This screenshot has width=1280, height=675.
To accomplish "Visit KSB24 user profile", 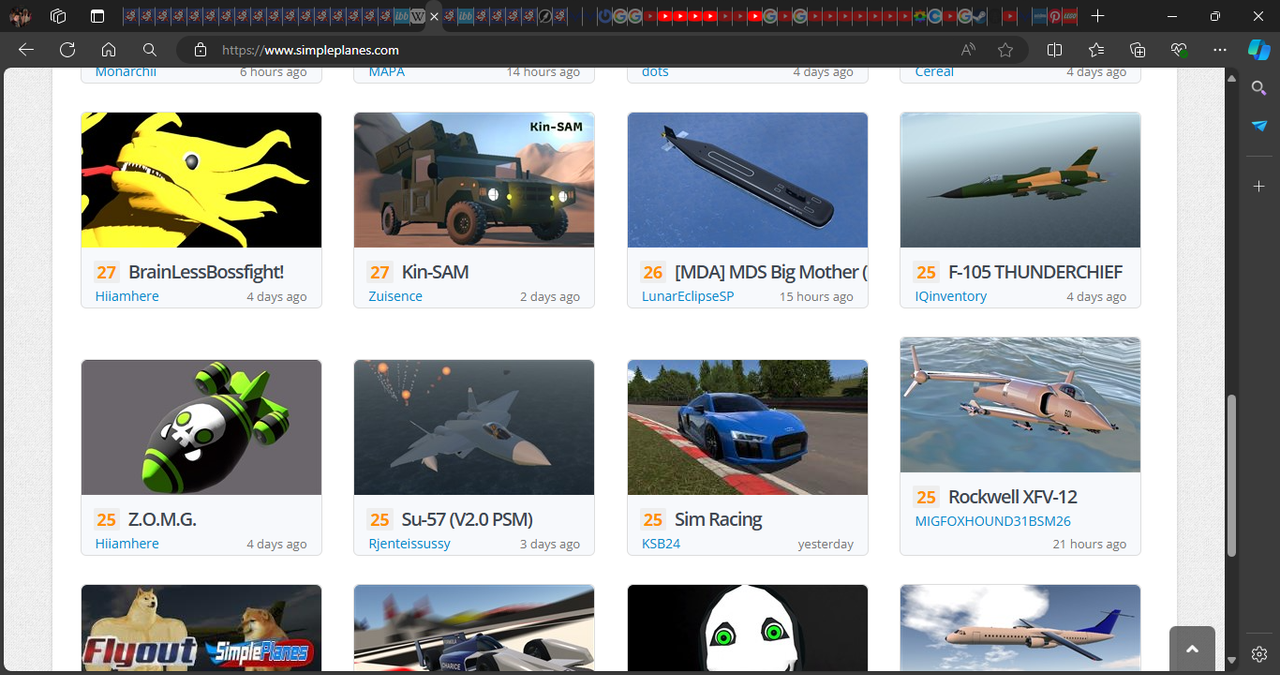I will point(660,543).
